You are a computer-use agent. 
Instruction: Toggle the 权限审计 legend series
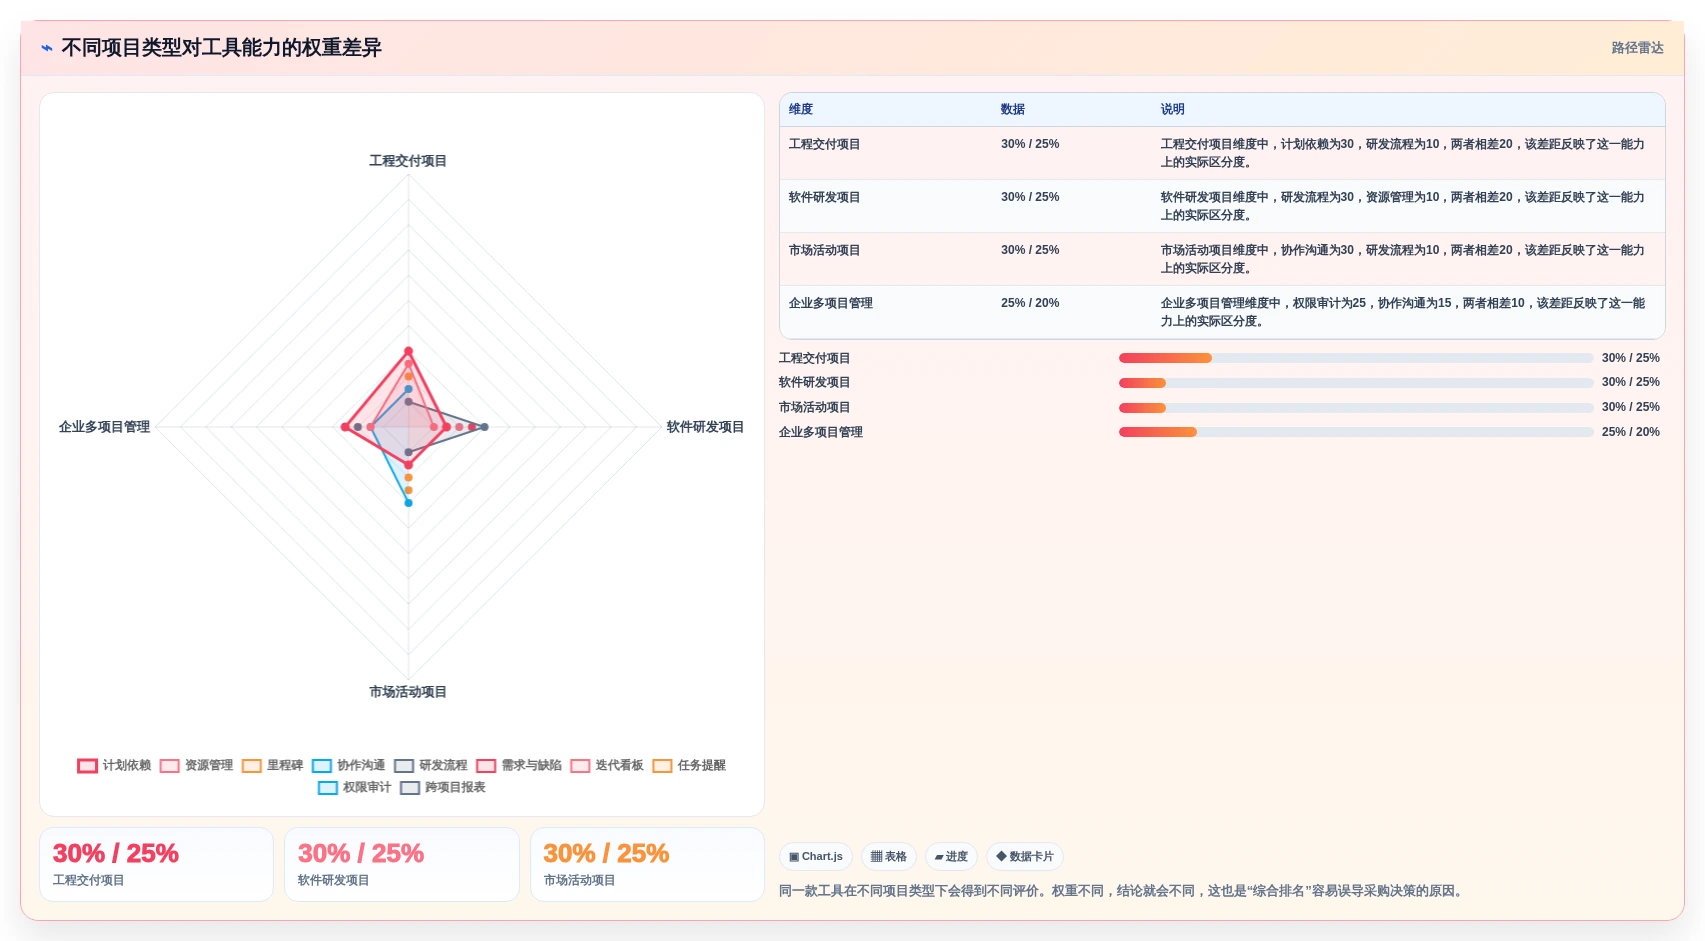click(354, 787)
